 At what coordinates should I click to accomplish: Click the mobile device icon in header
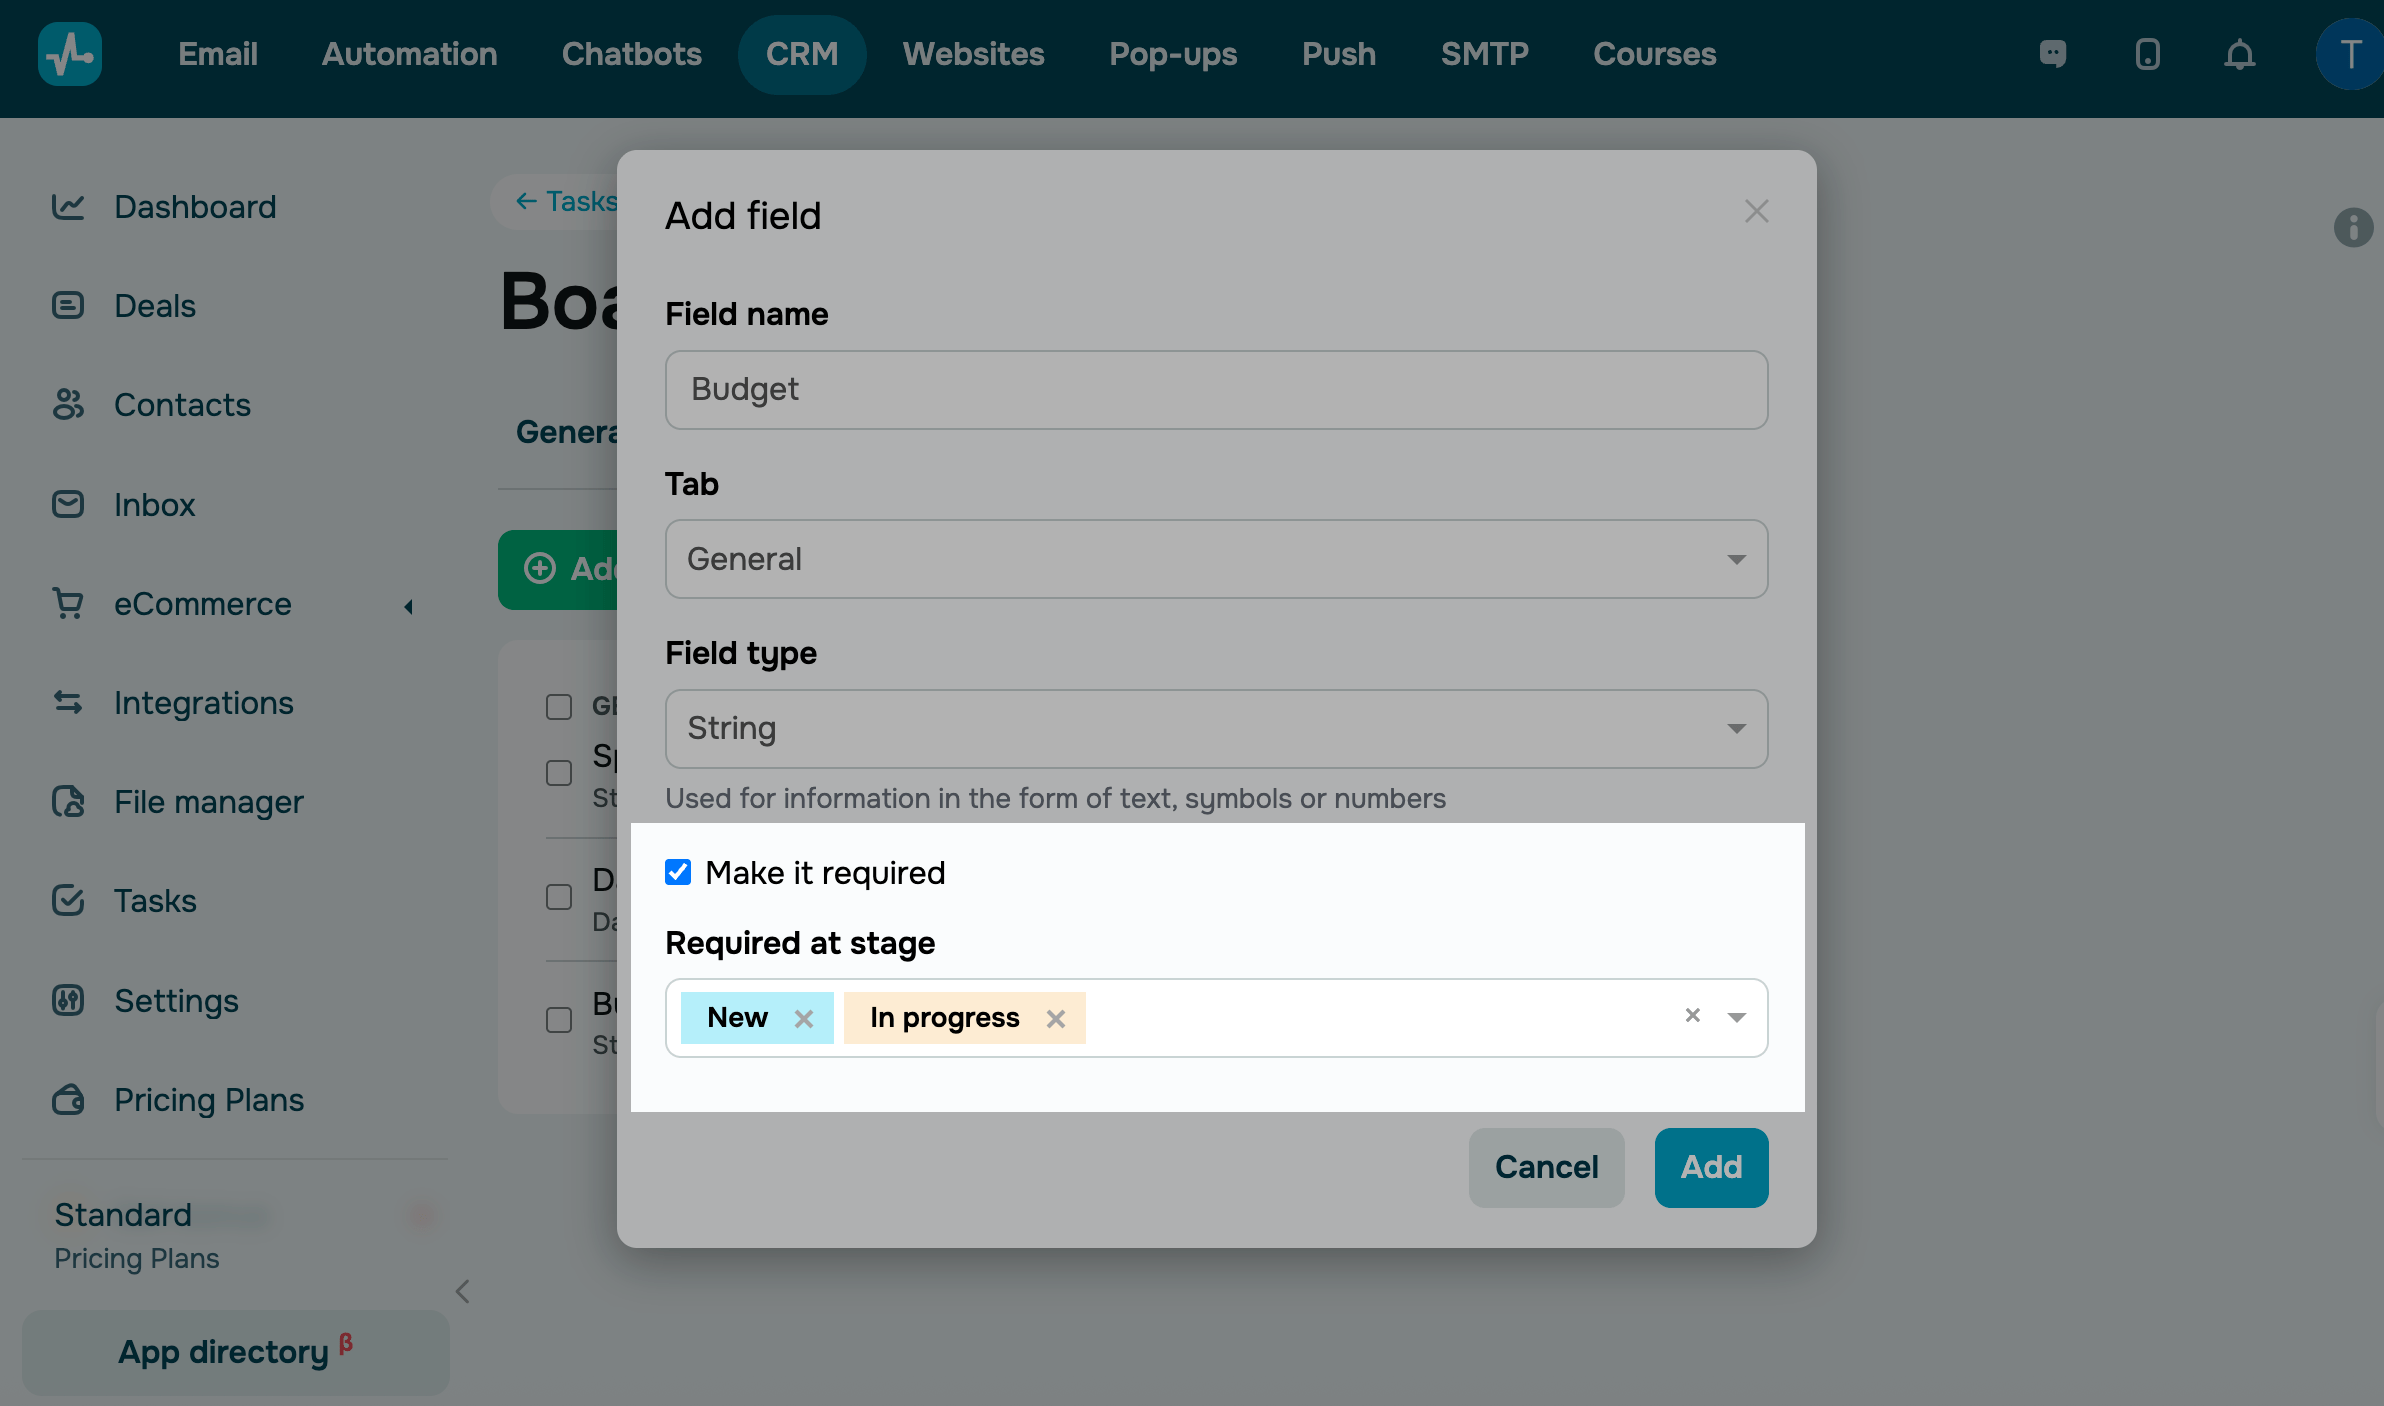coord(2147,54)
